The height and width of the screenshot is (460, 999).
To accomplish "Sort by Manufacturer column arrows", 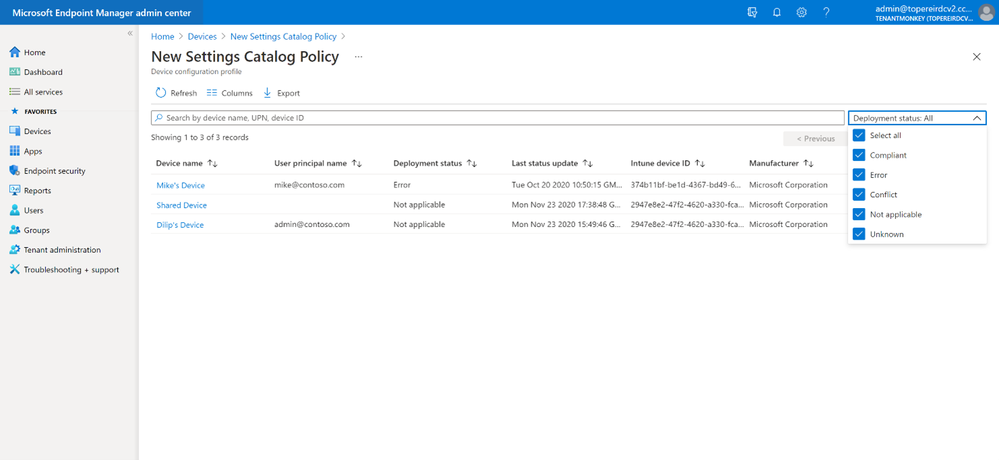I will tap(809, 164).
